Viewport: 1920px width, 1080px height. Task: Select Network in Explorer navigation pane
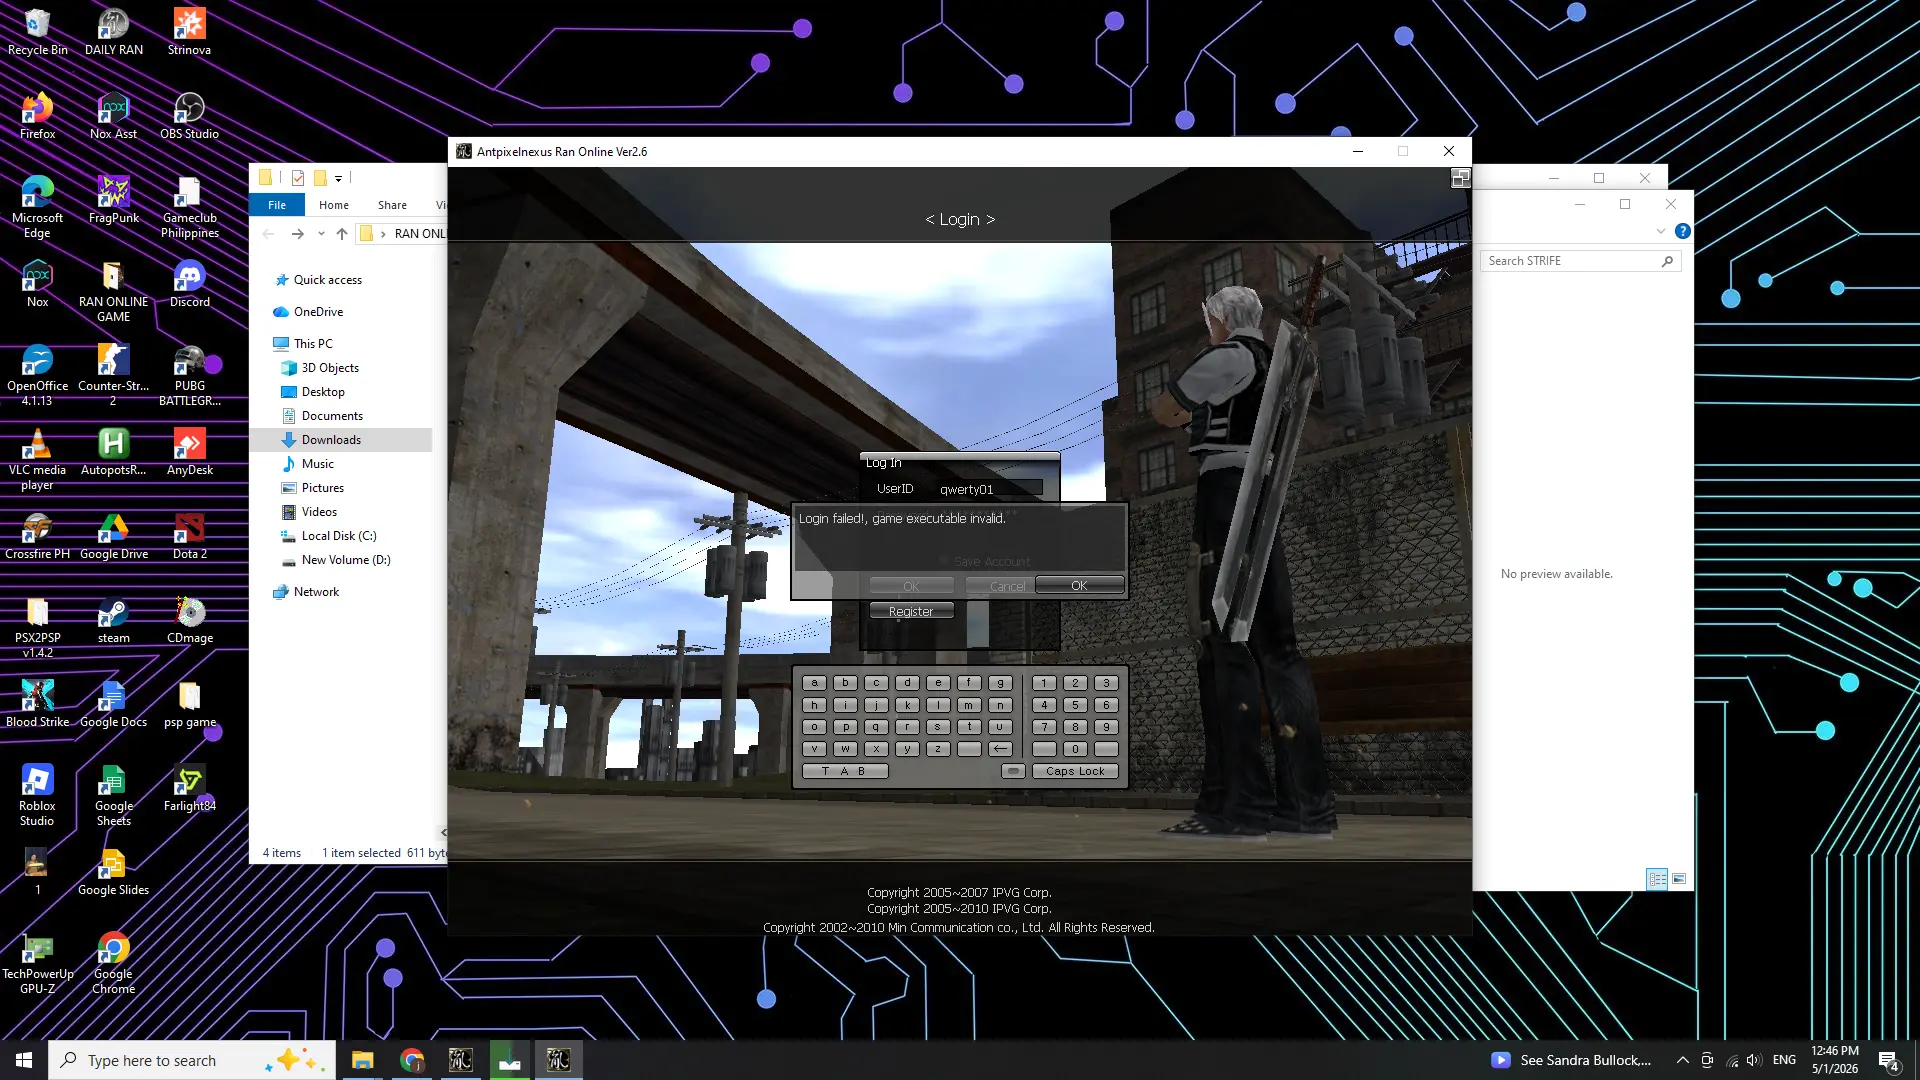(316, 592)
